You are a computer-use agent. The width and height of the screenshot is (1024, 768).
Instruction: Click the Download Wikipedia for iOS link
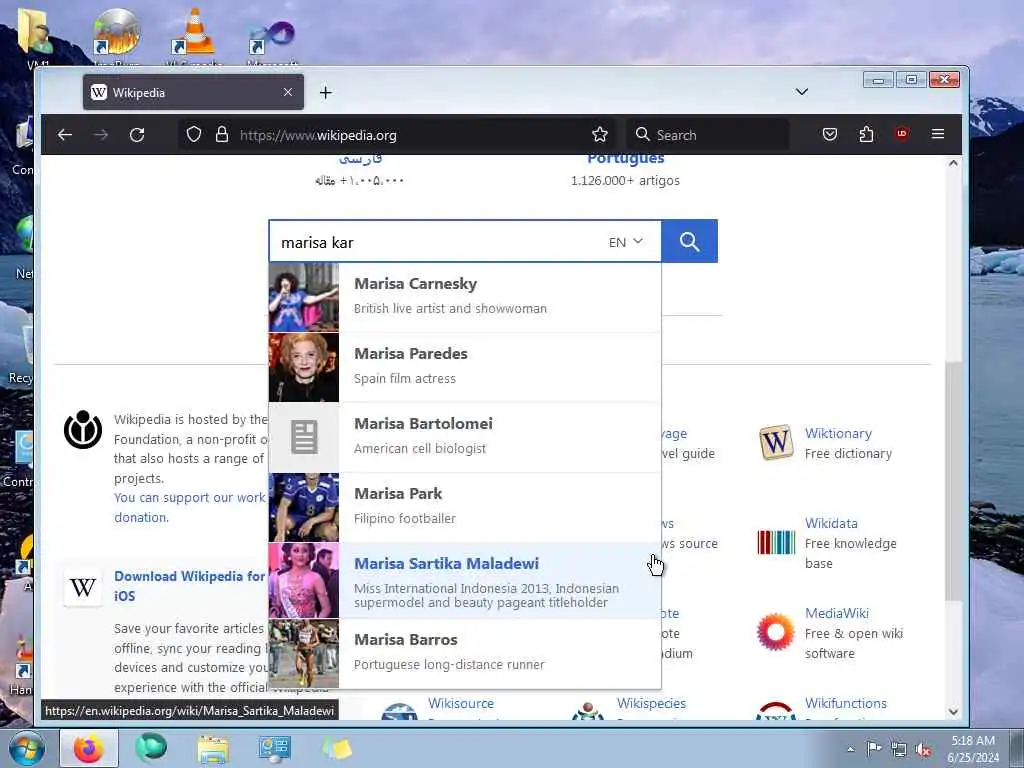click(189, 586)
